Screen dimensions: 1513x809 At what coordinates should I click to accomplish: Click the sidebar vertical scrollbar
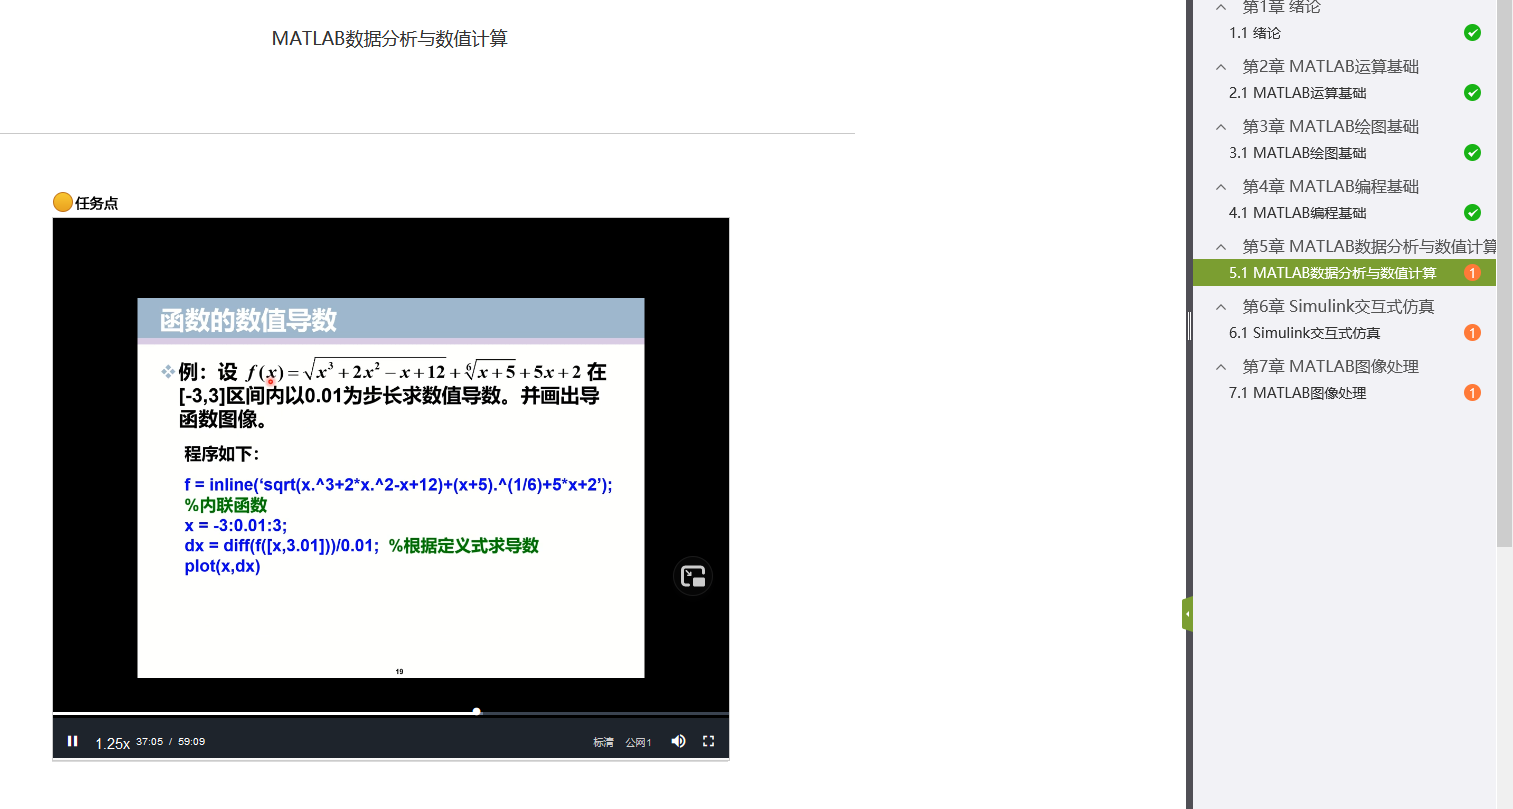tap(1504, 273)
